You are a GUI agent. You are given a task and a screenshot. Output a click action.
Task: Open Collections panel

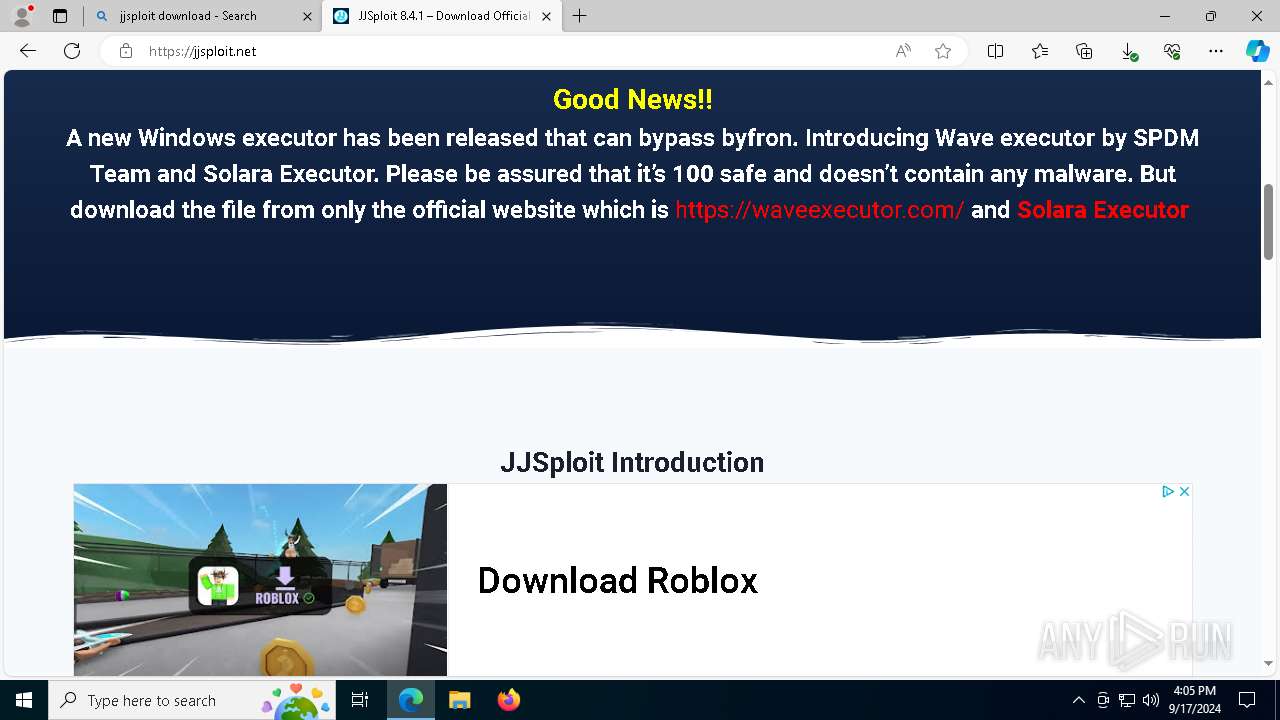(x=1084, y=51)
